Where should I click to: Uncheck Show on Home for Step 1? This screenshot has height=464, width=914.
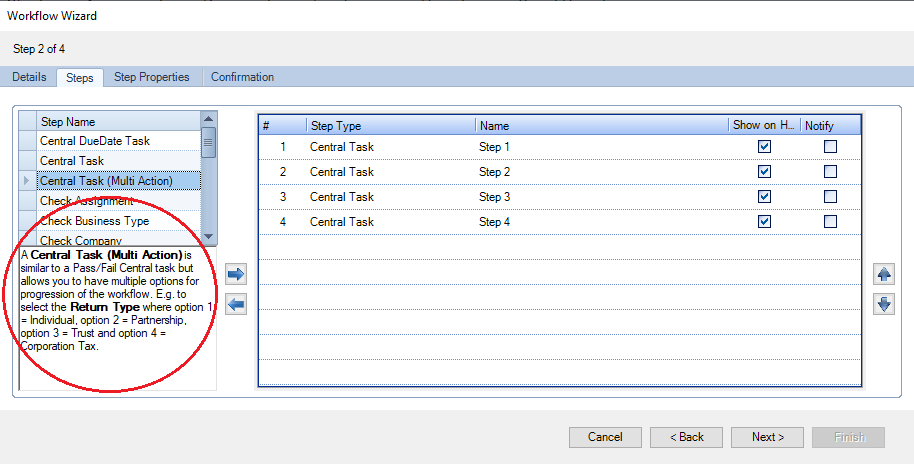pyautogui.click(x=764, y=146)
